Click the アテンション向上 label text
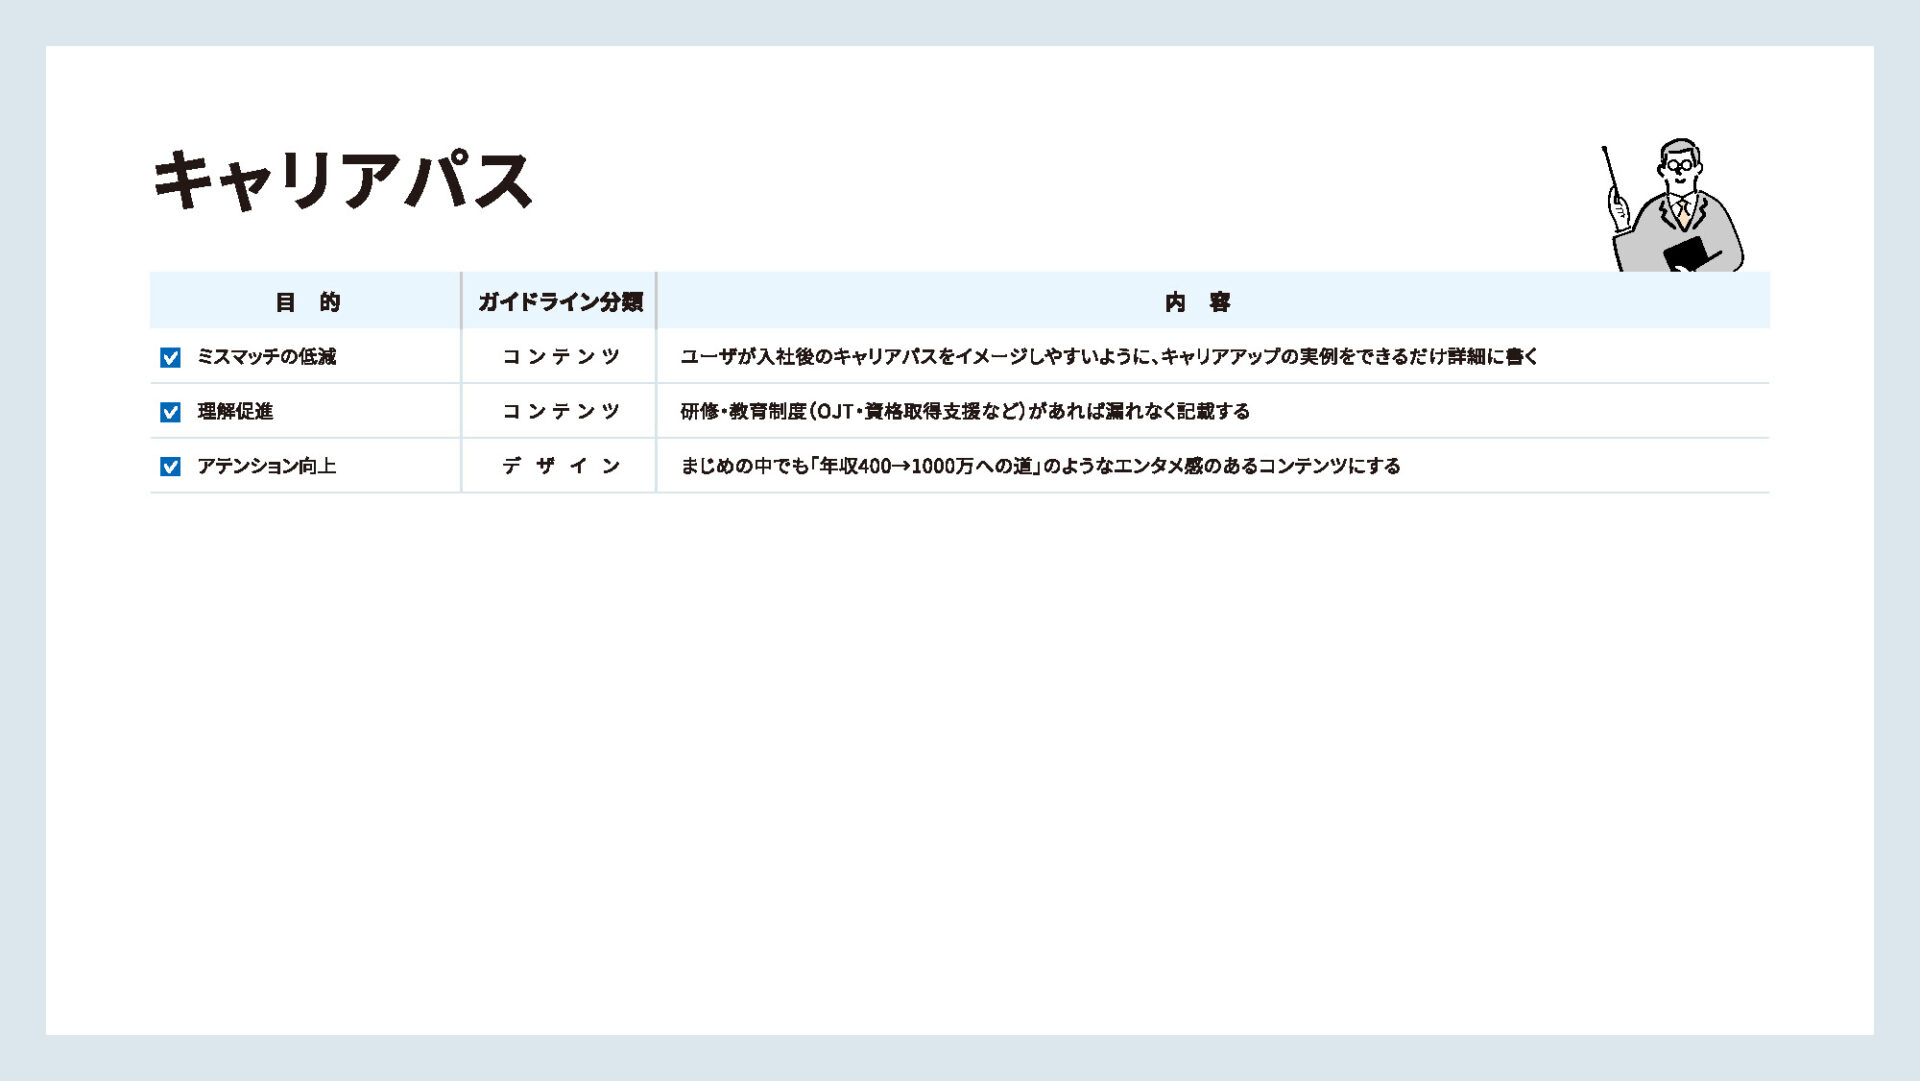The width and height of the screenshot is (1920, 1081). (266, 467)
